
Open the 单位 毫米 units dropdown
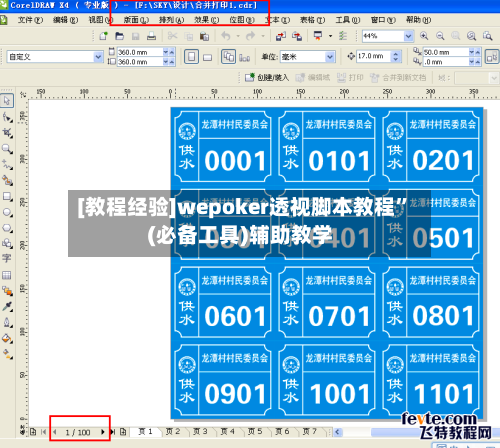(x=330, y=57)
